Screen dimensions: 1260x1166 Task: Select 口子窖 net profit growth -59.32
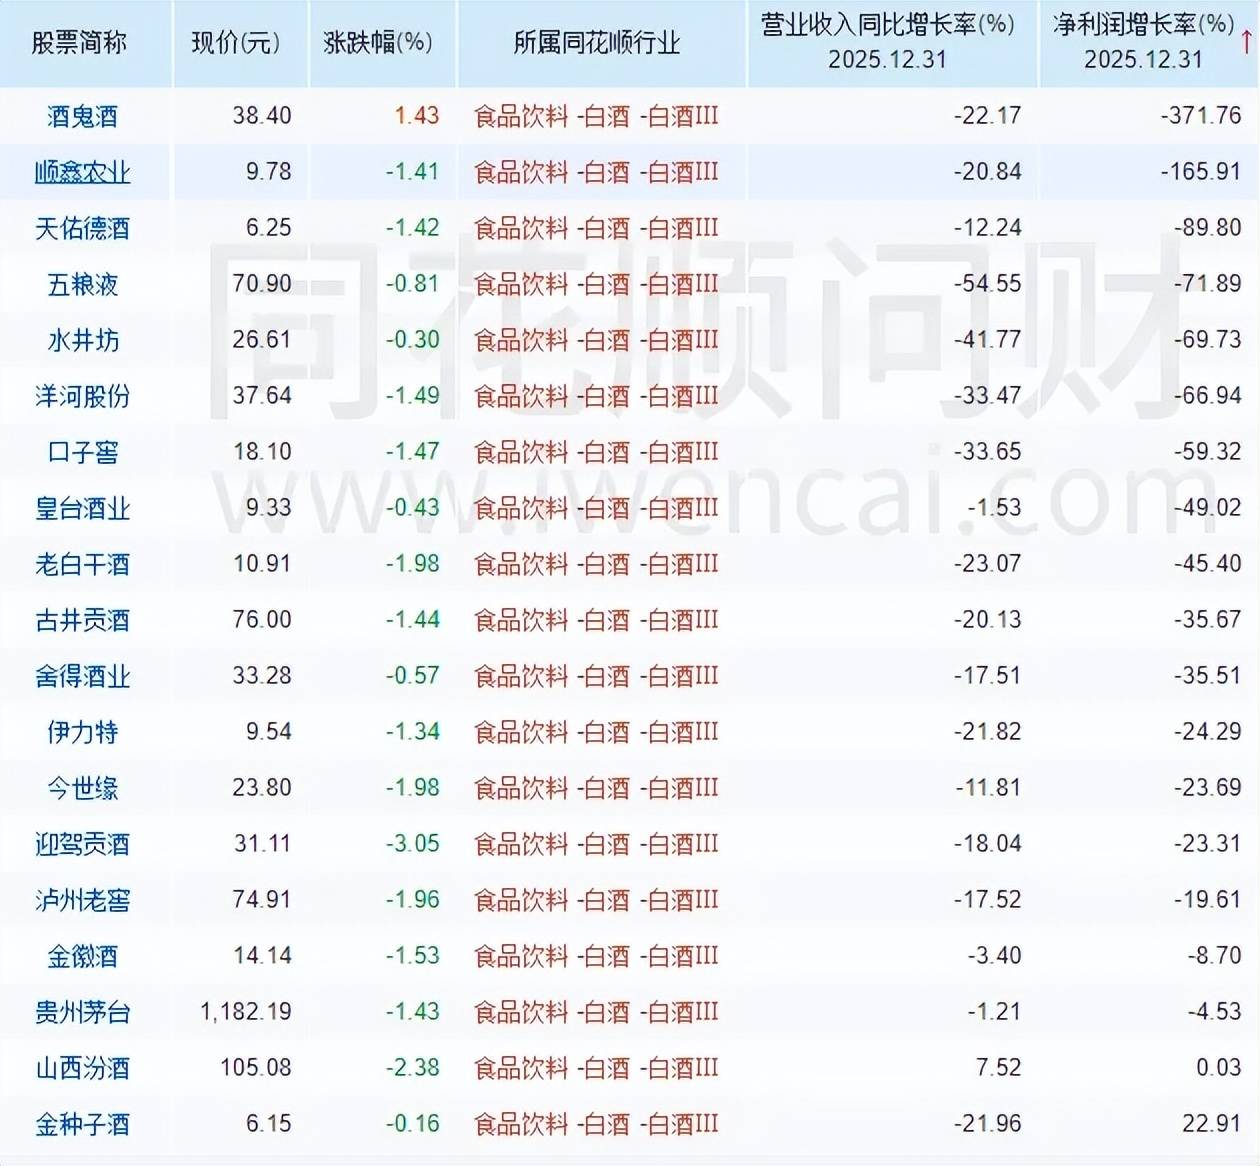[x=1207, y=452]
